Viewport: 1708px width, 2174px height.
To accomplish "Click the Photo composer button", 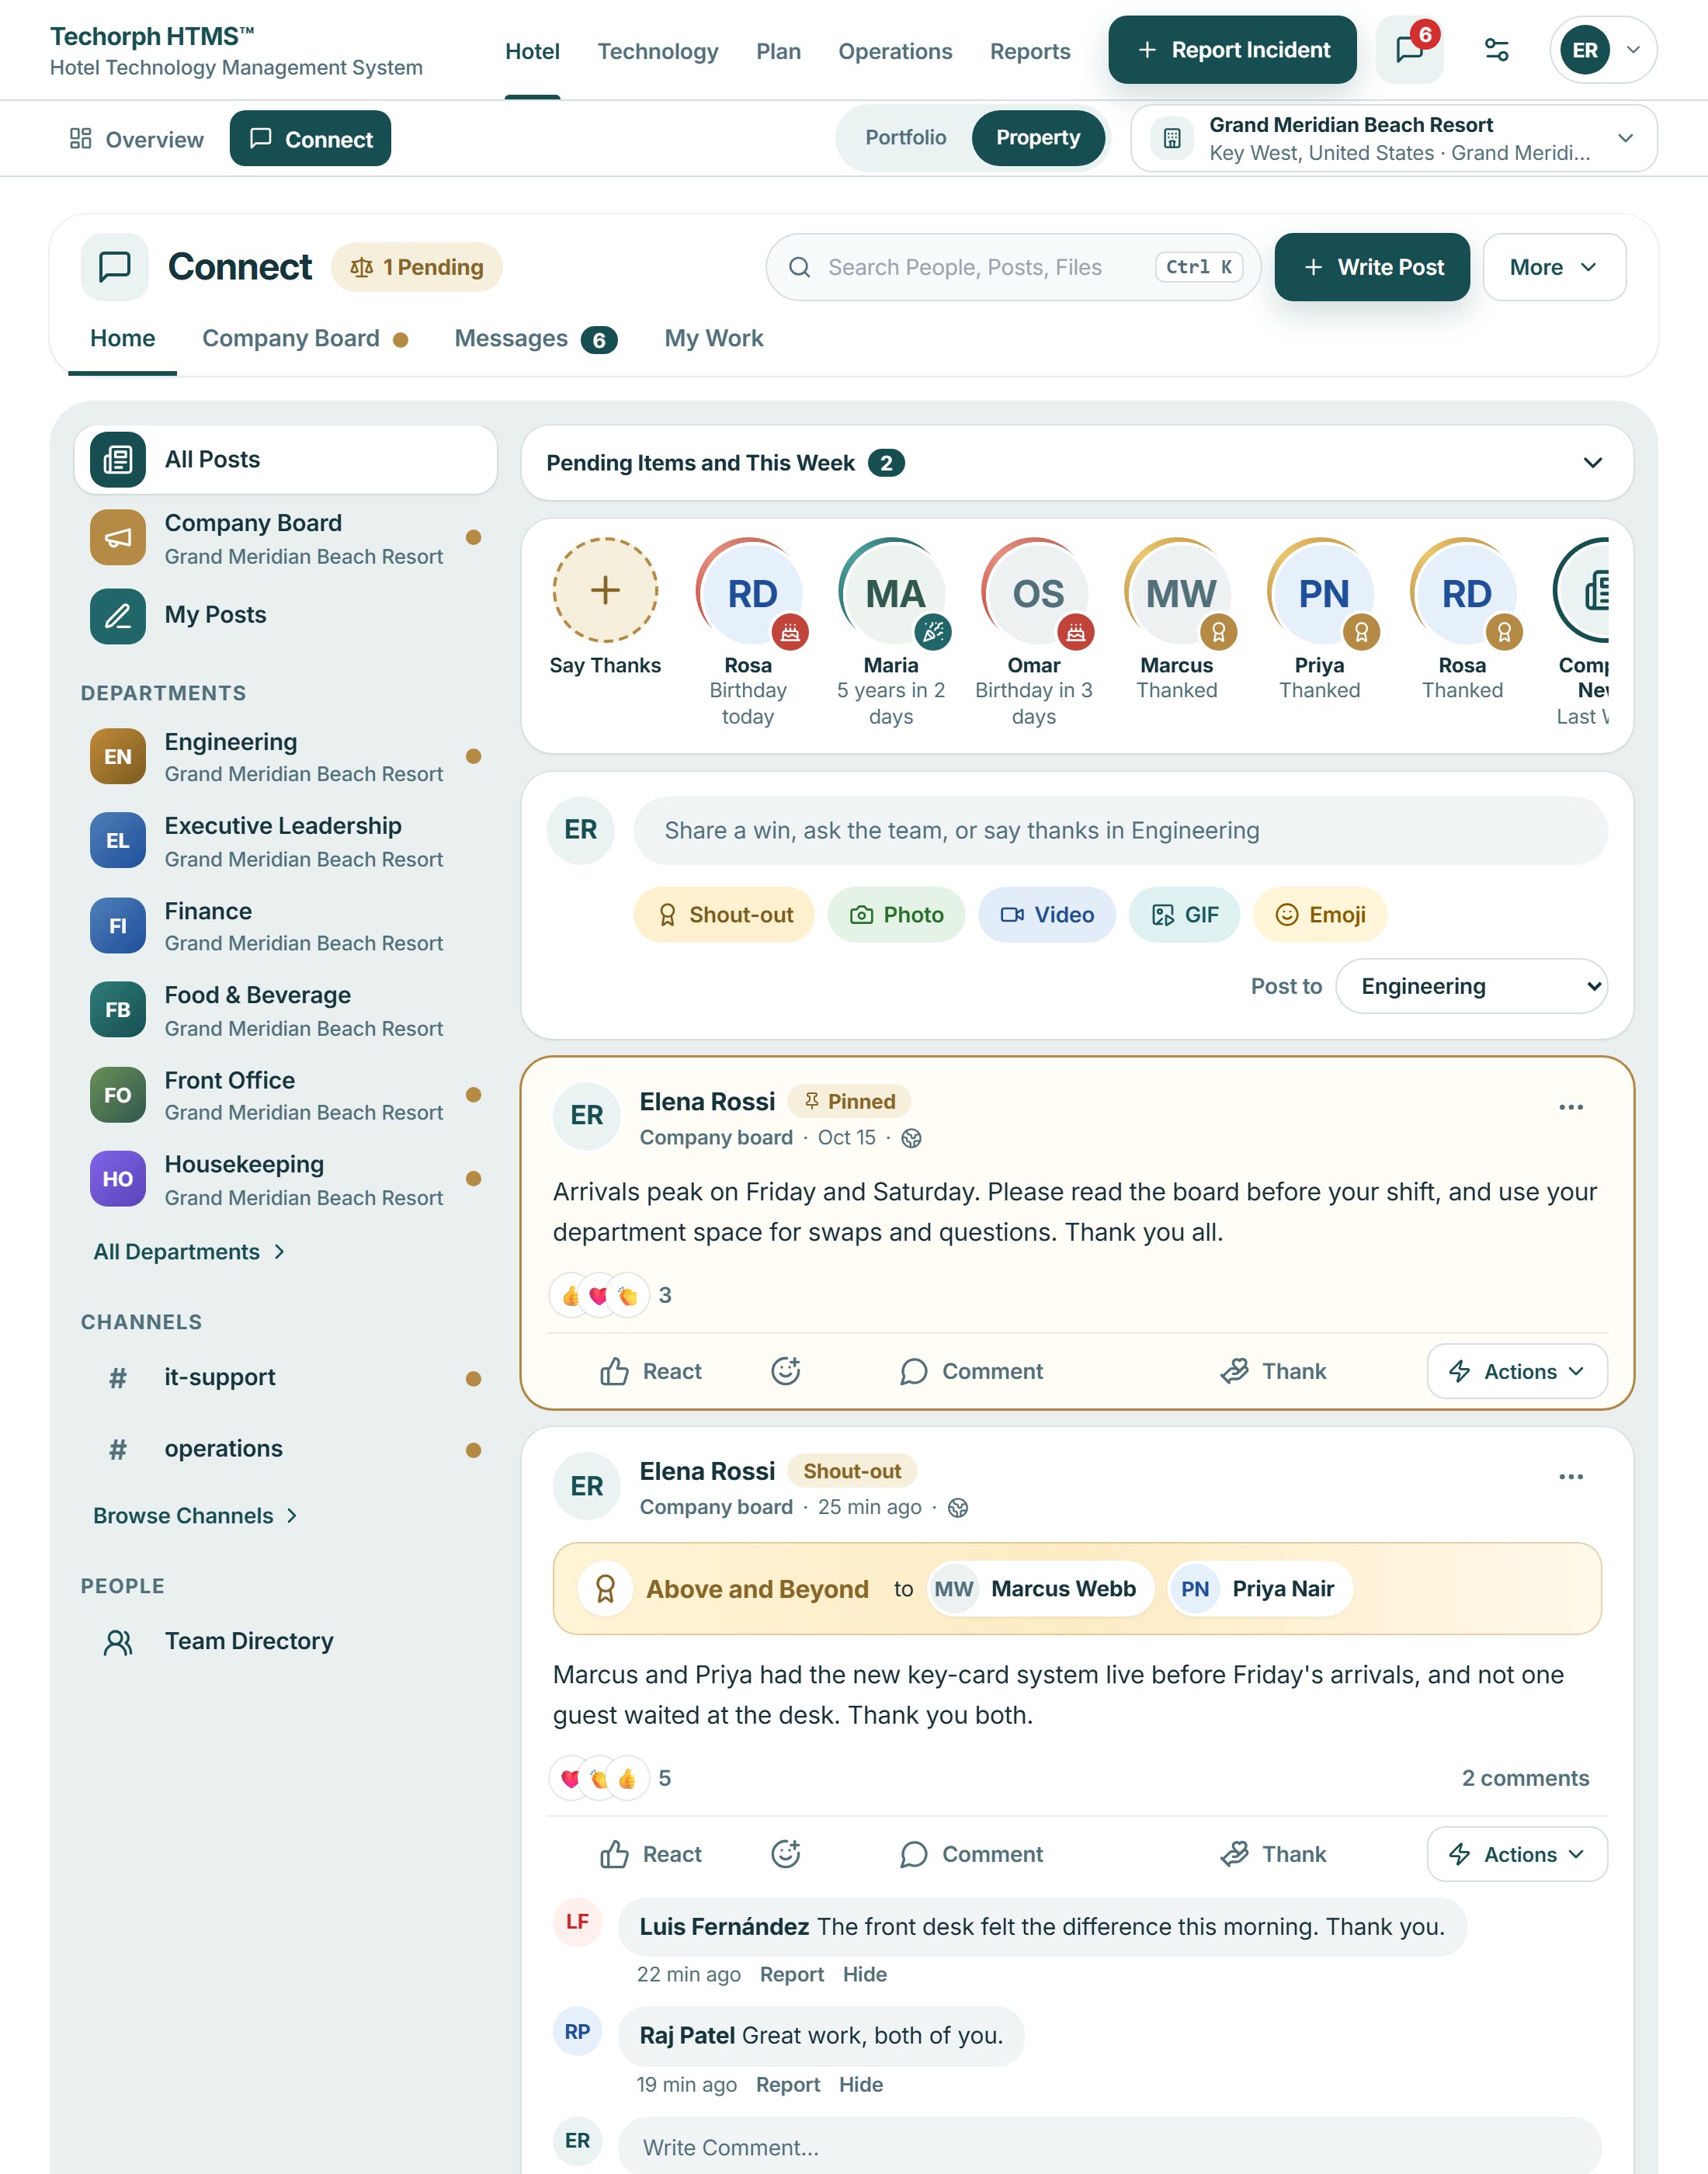I will point(896,915).
